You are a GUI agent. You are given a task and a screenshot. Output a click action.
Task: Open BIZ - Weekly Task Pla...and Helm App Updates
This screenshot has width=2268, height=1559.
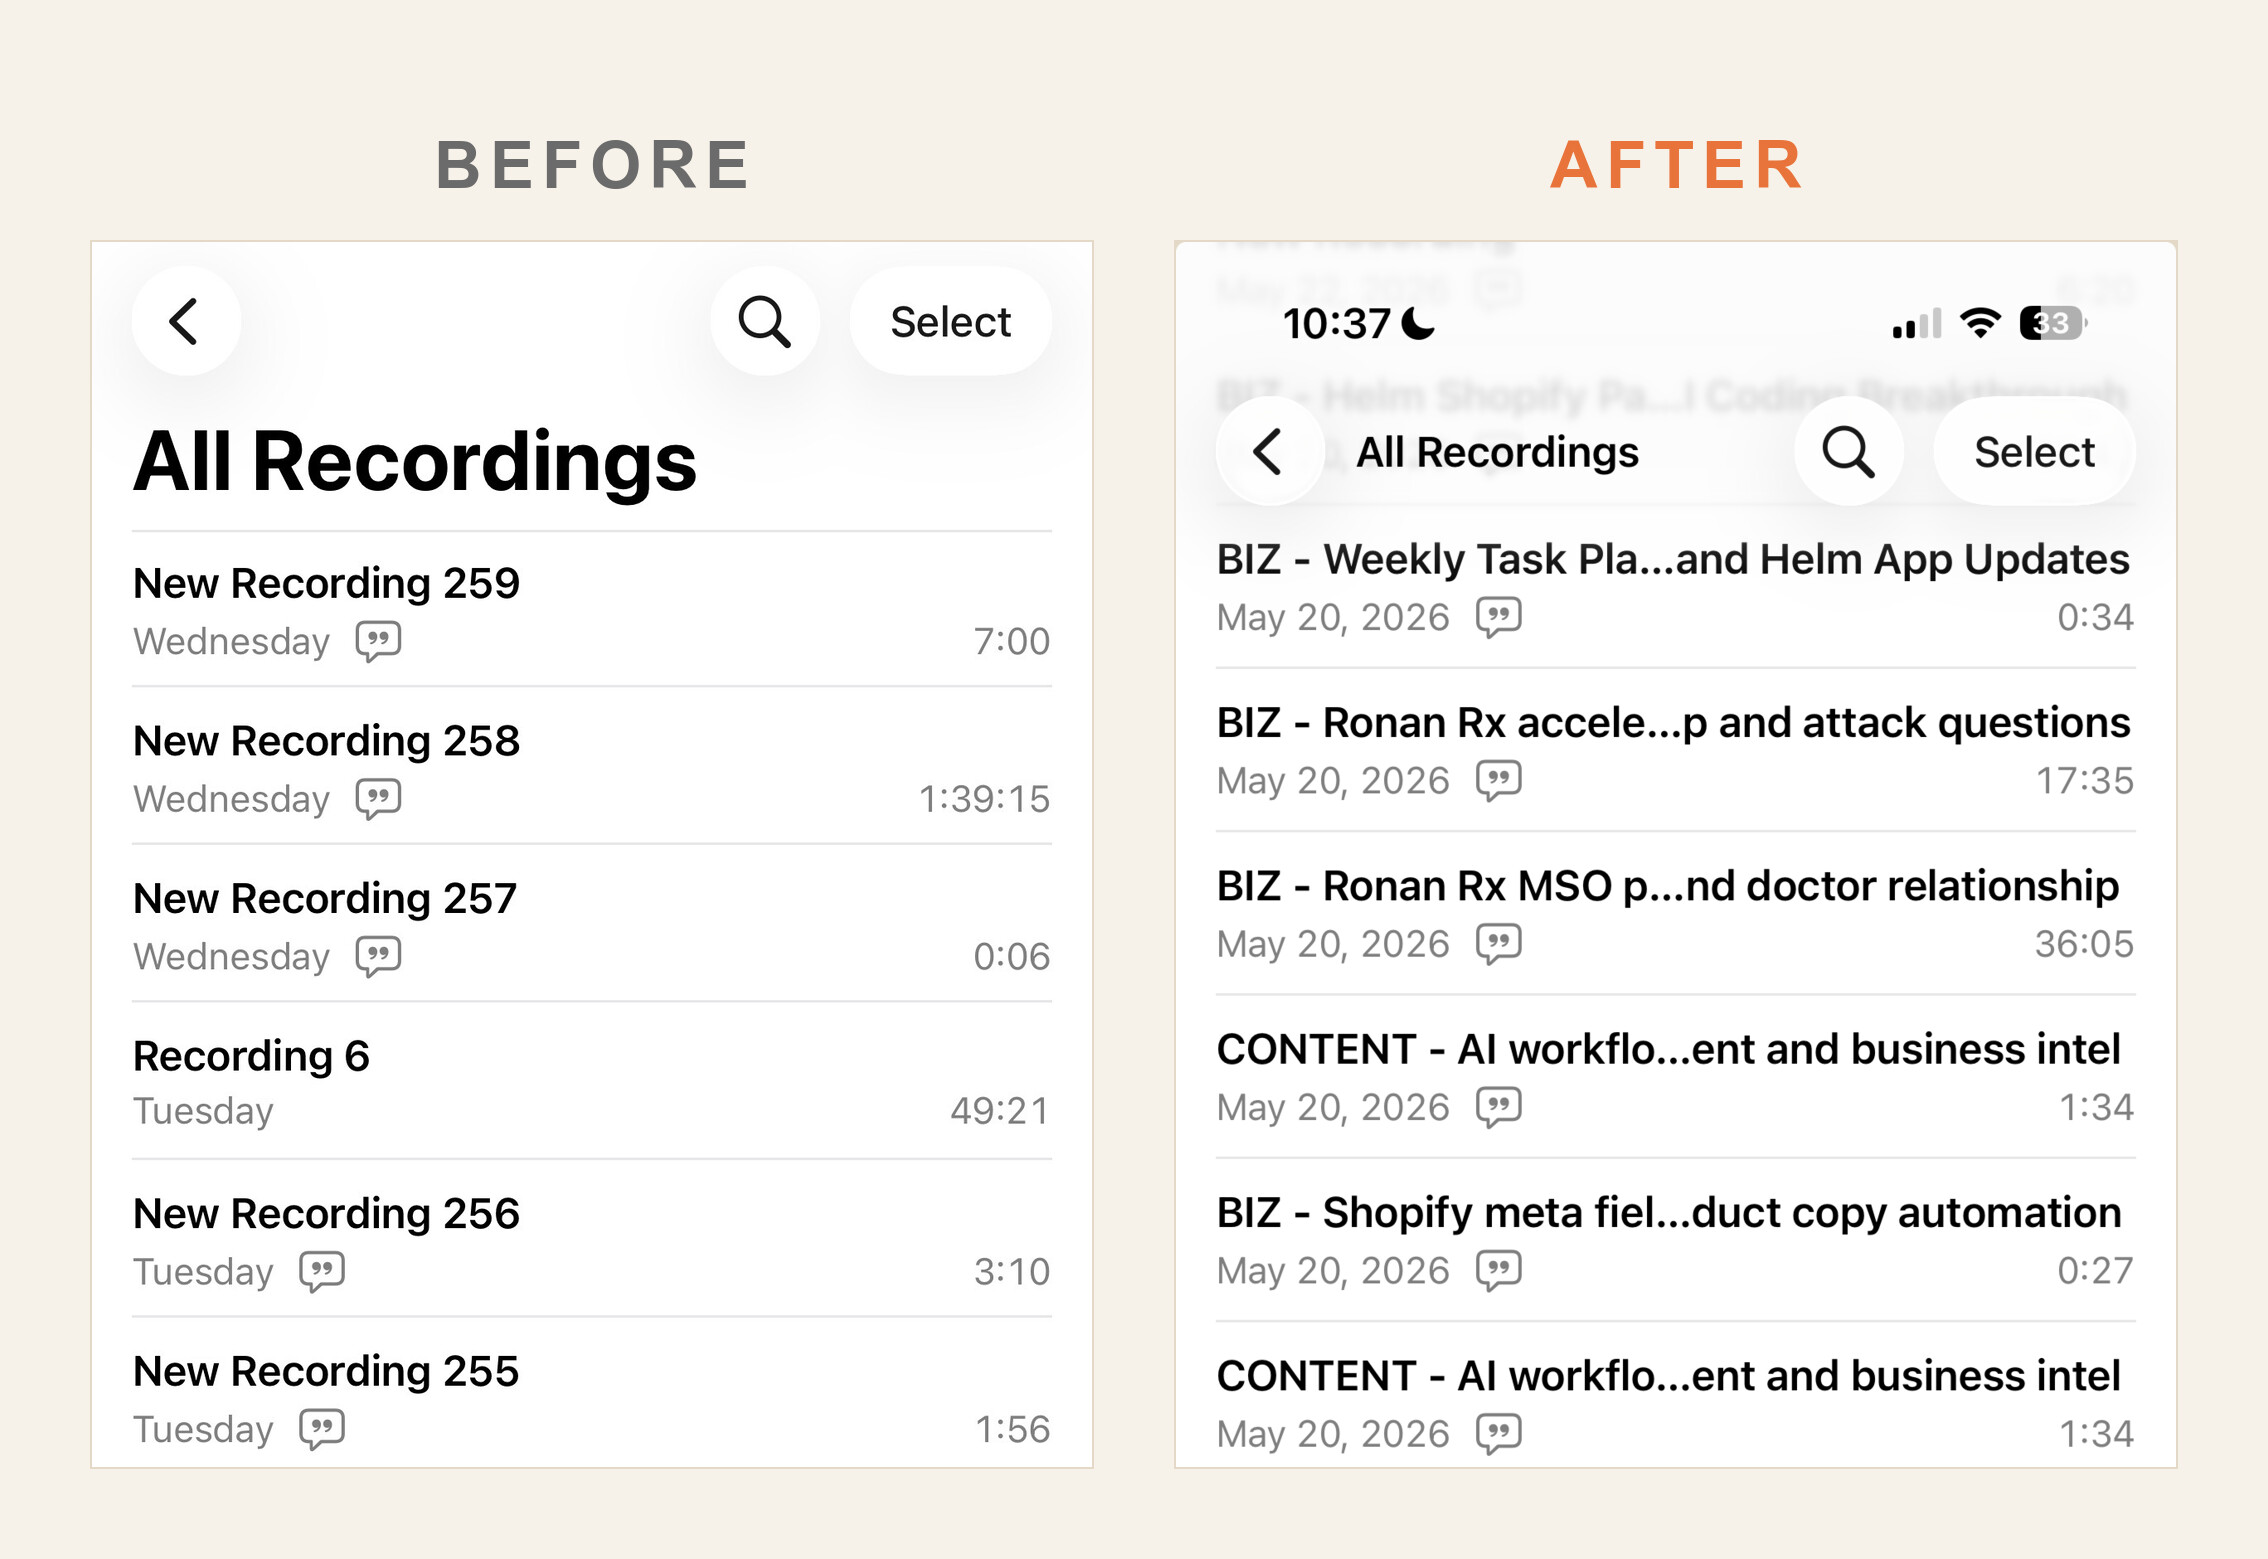(x=1675, y=588)
